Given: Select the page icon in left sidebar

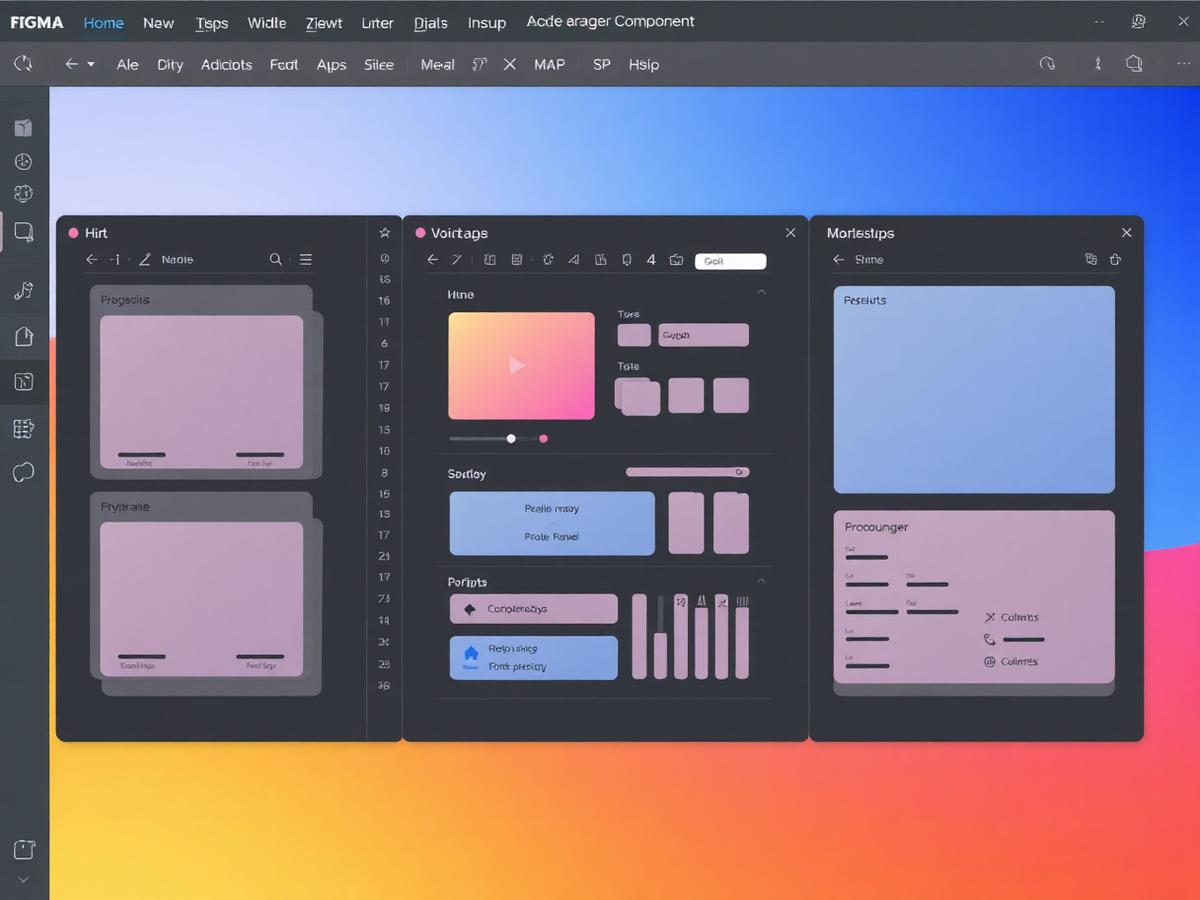Looking at the screenshot, I should [23, 336].
